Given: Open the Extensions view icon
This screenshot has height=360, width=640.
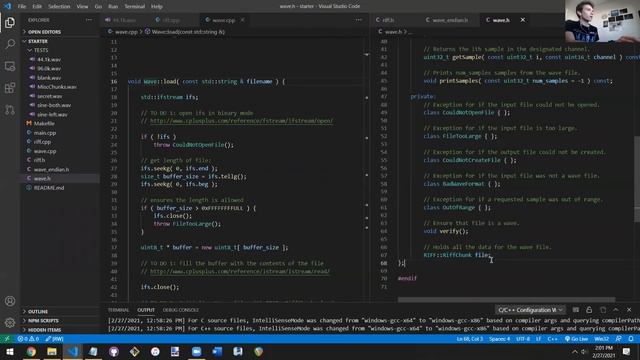Looking at the screenshot, I should (x=10, y=88).
